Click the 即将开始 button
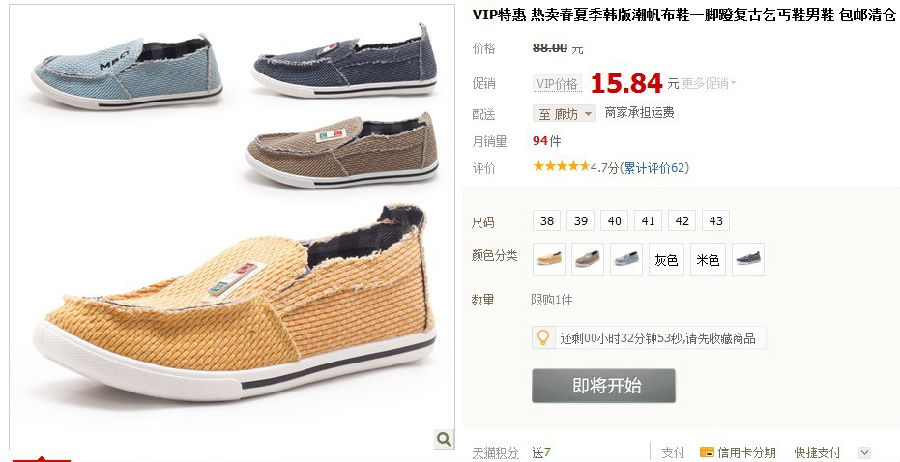900x462 pixels. [x=604, y=385]
